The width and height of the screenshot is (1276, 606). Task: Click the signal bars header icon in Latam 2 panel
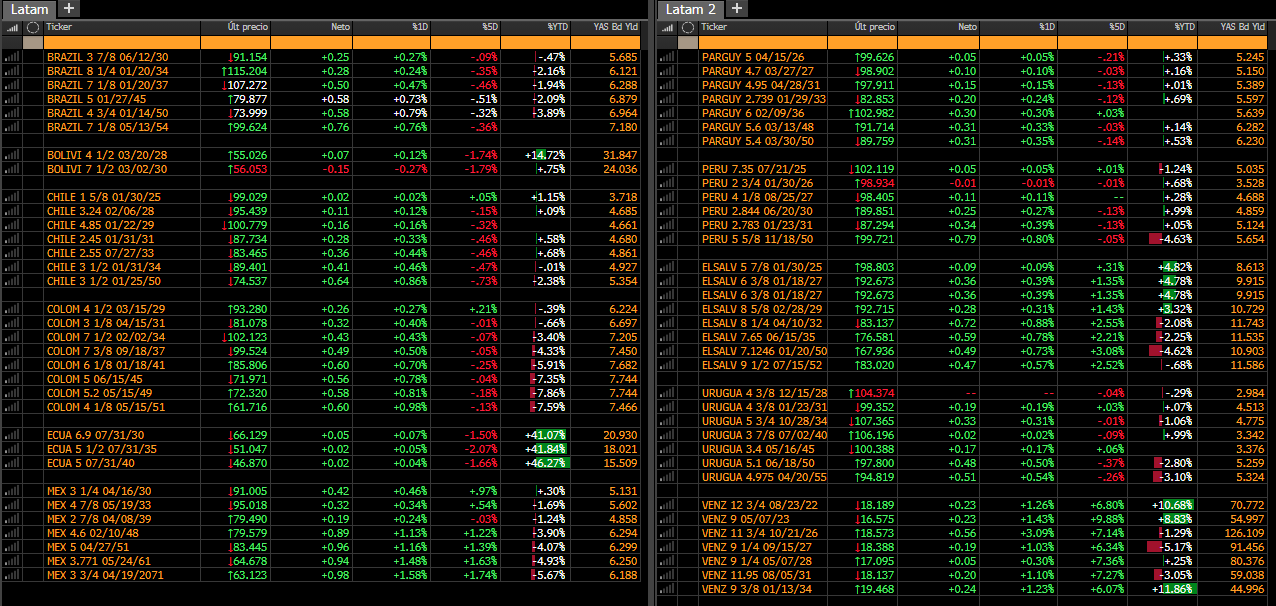click(667, 28)
